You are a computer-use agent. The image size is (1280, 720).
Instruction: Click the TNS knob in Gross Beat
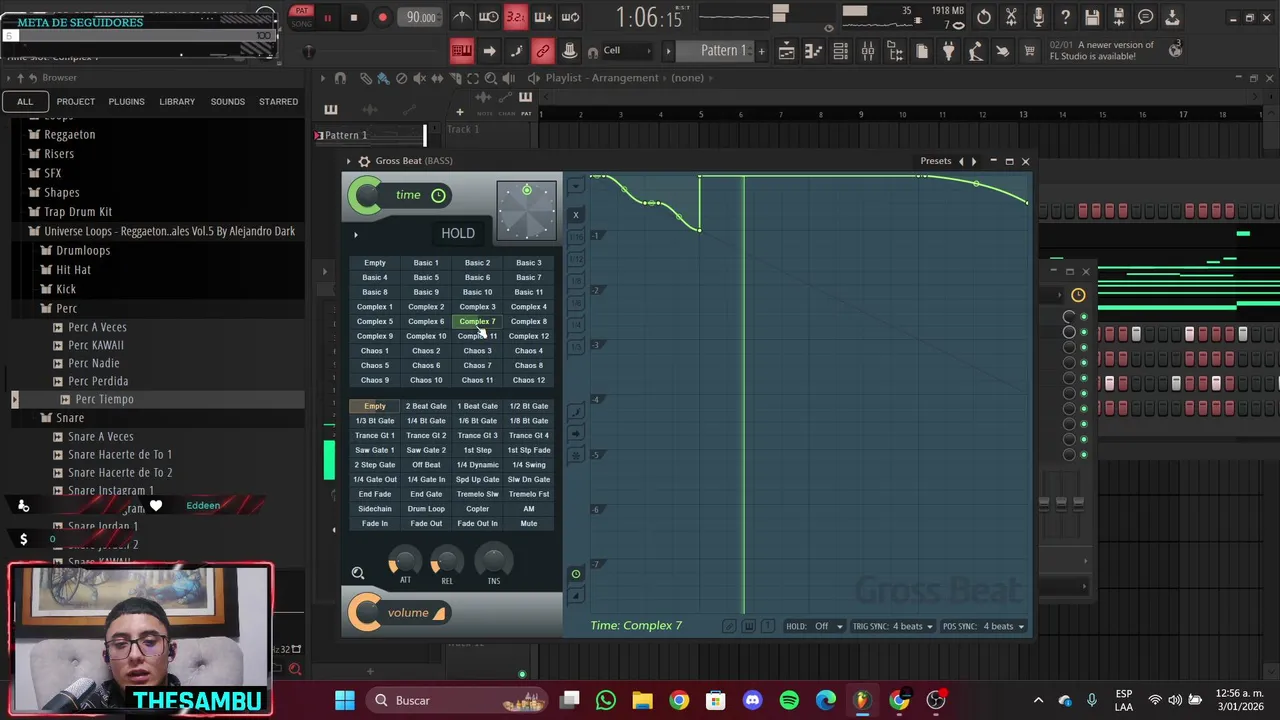(x=493, y=561)
